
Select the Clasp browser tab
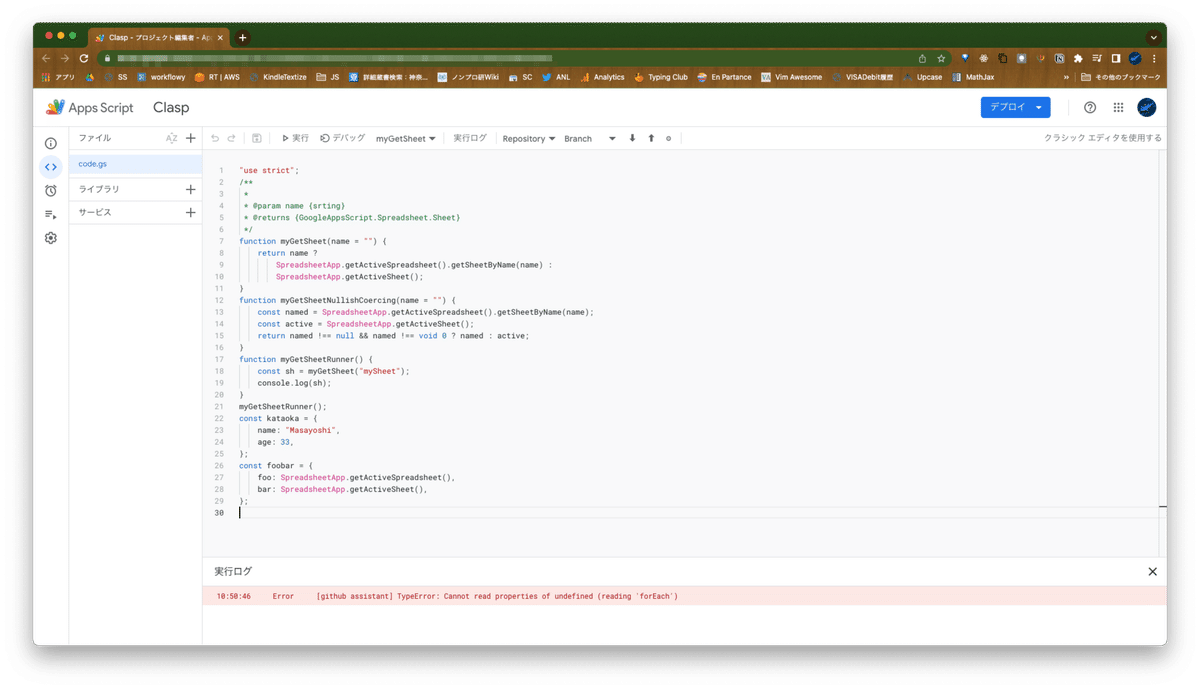coord(159,37)
